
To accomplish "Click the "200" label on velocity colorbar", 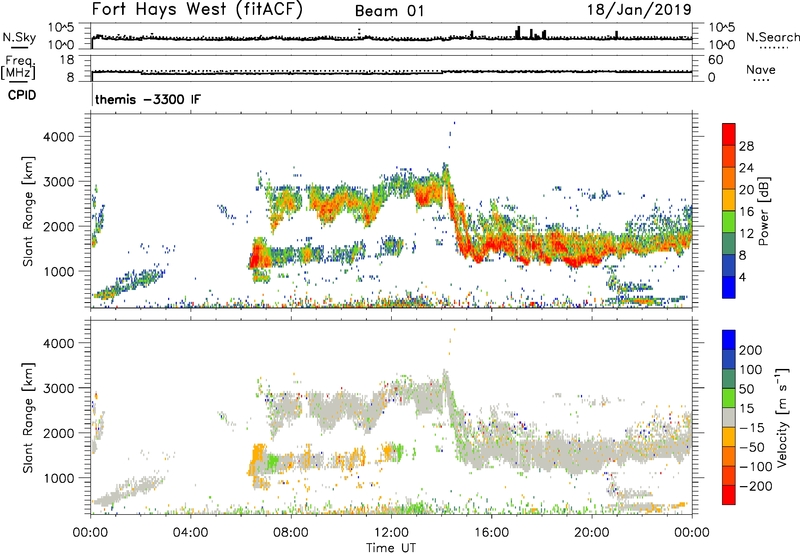I will (x=751, y=350).
